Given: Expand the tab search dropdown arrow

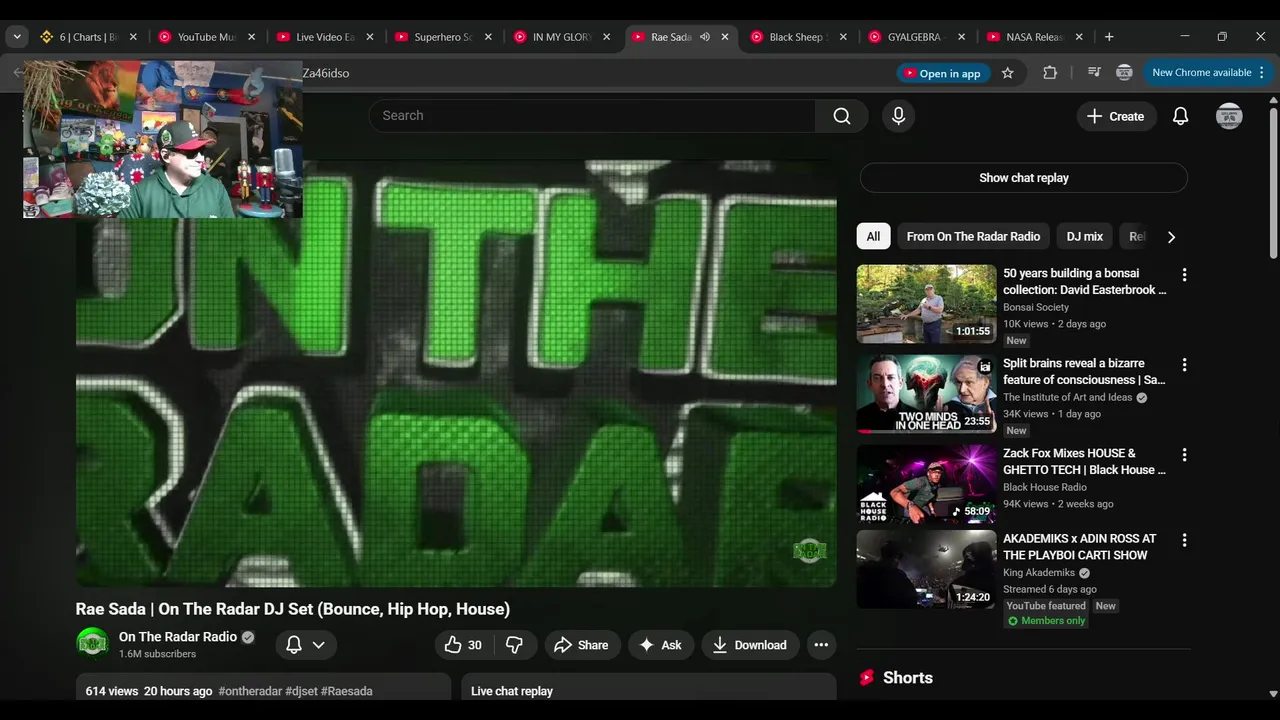Looking at the screenshot, I should pos(17,37).
